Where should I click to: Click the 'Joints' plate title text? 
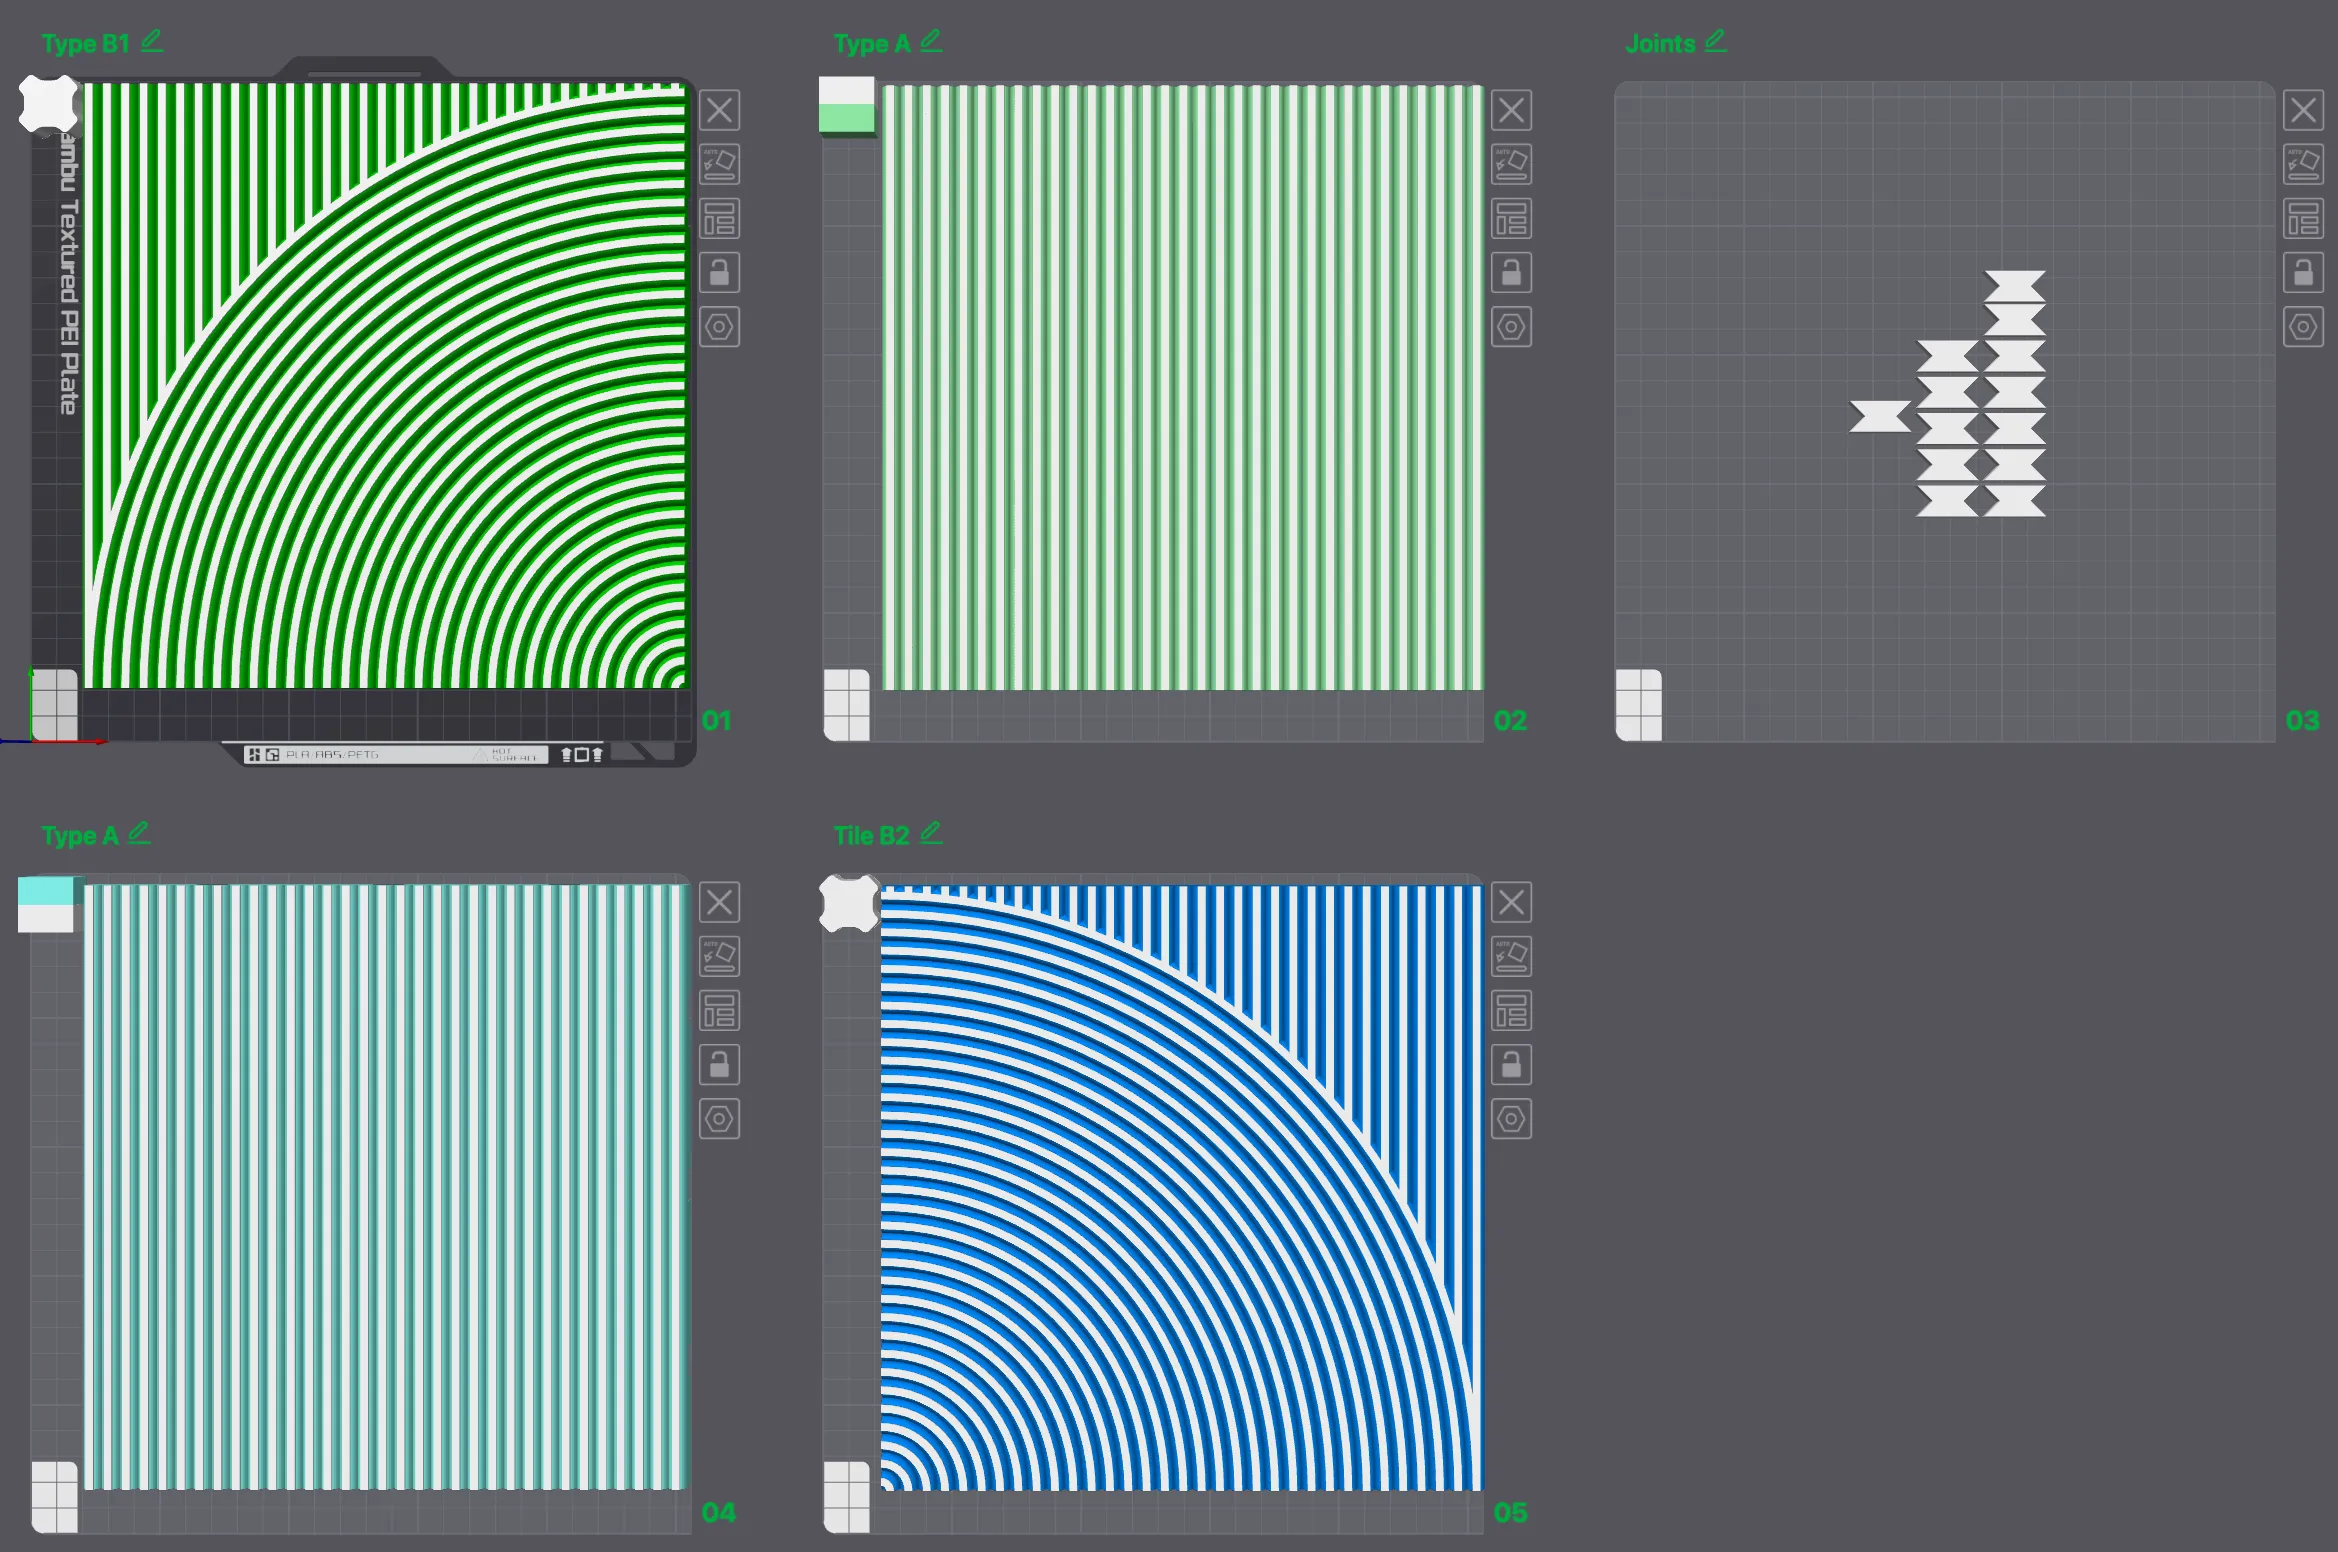pos(1660,44)
